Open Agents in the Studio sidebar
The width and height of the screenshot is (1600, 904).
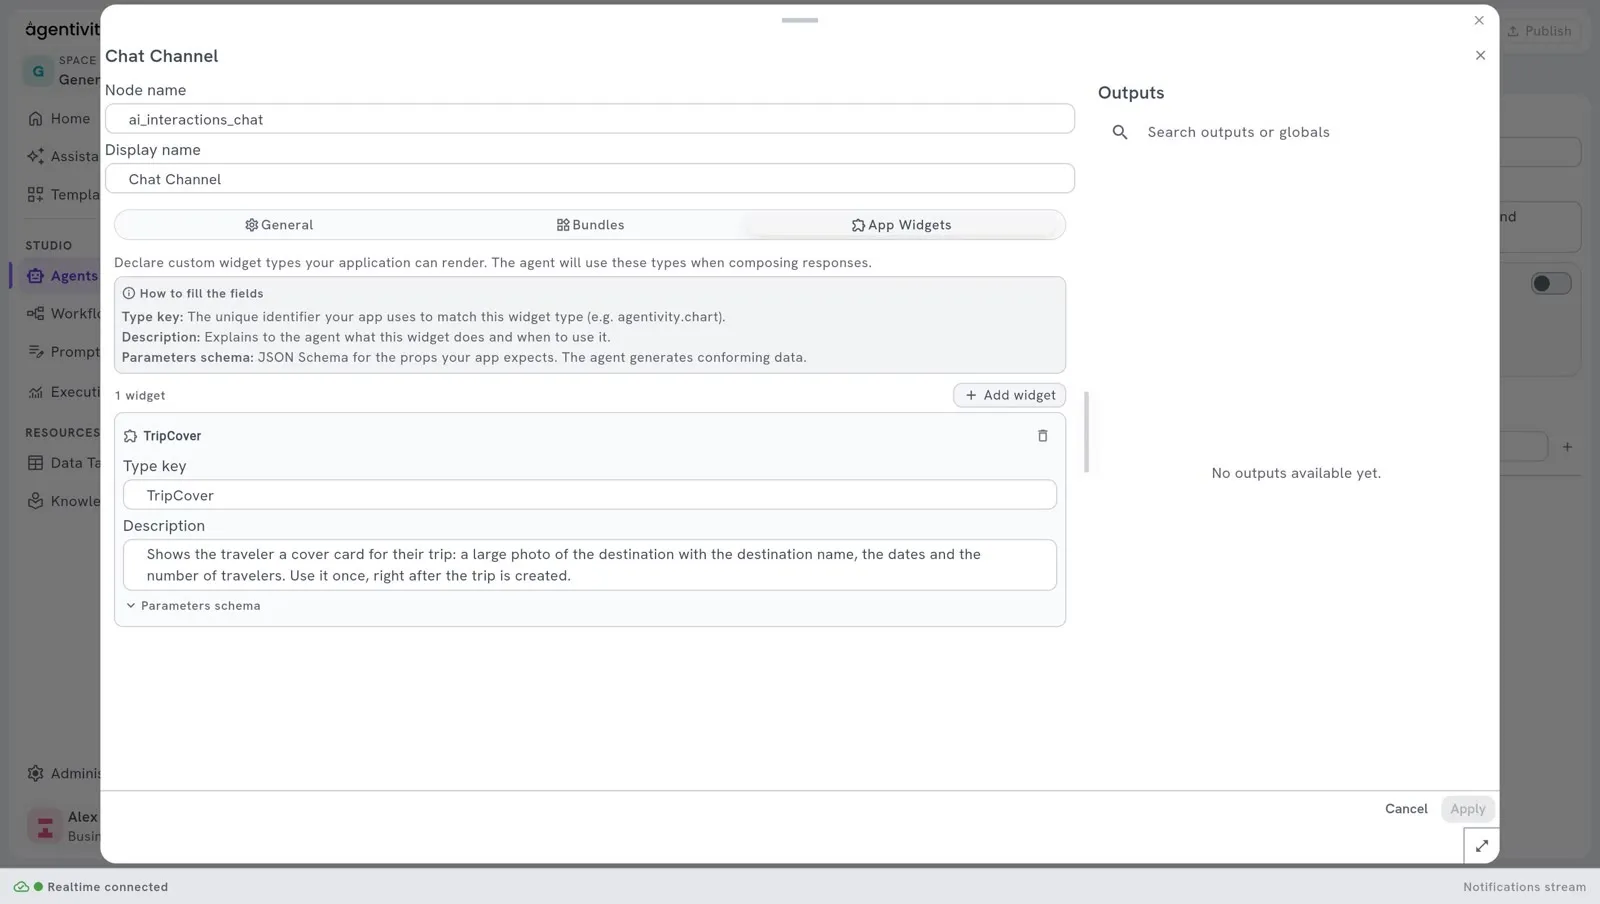(62, 276)
